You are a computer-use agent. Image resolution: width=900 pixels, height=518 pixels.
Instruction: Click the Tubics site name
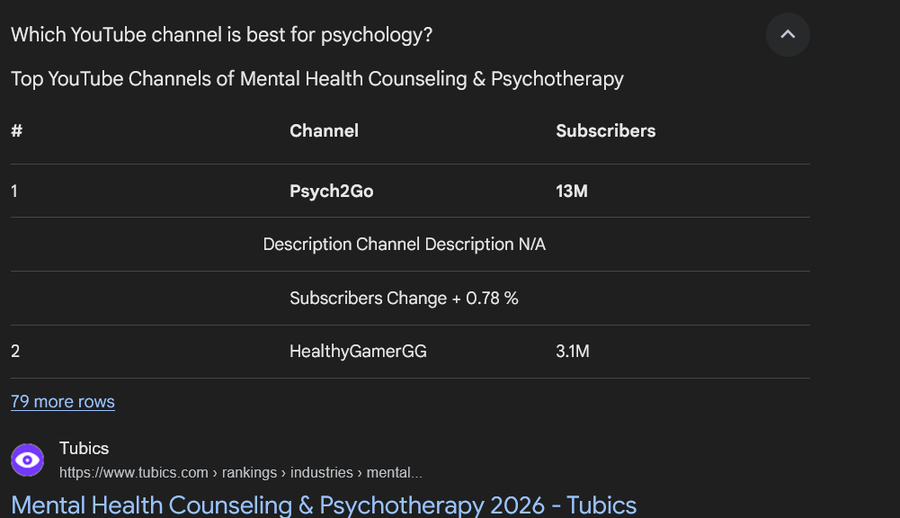point(84,448)
